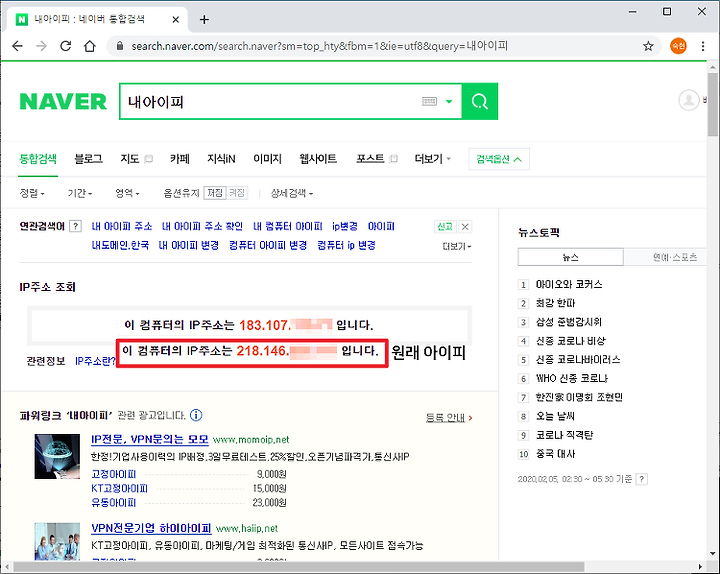Screen dimensions: 720x574
Task: Click news topic 오늘 날씨
Action: point(555,416)
